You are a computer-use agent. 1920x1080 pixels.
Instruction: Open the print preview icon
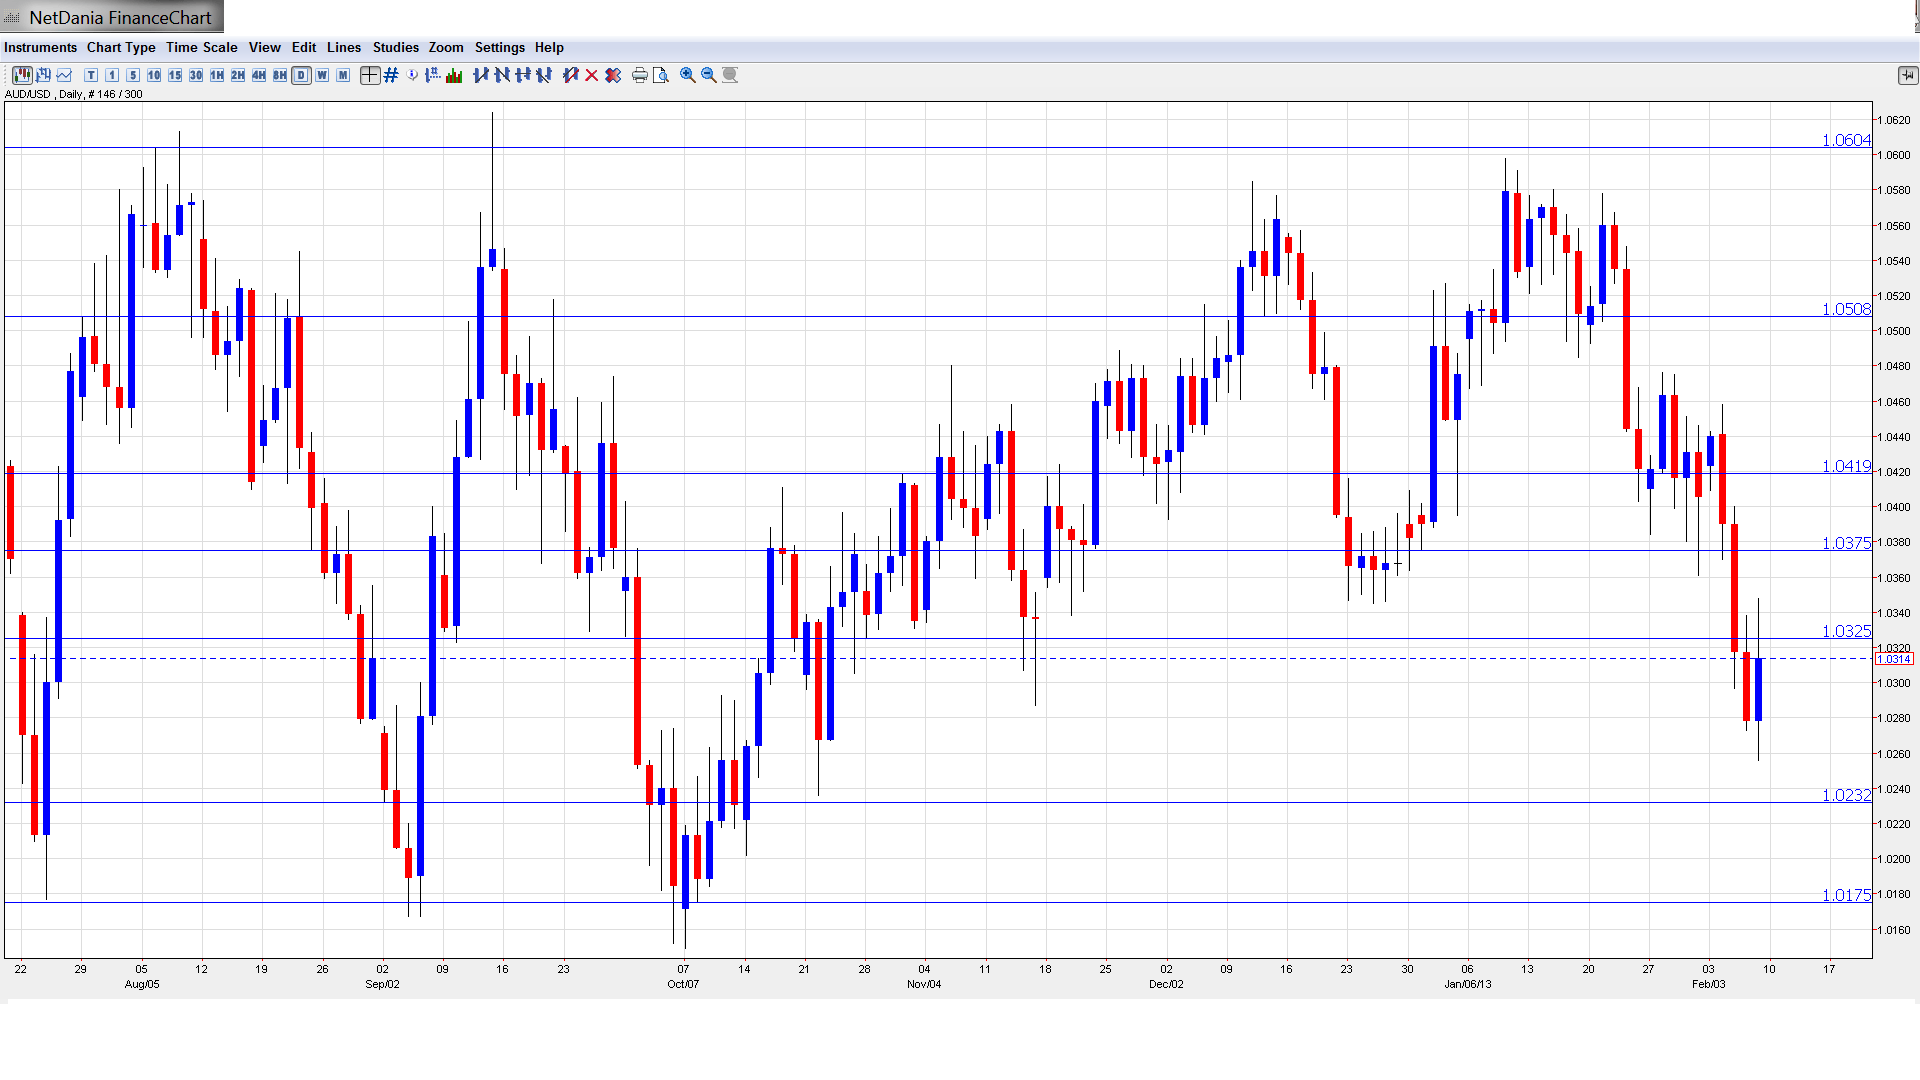coord(660,75)
